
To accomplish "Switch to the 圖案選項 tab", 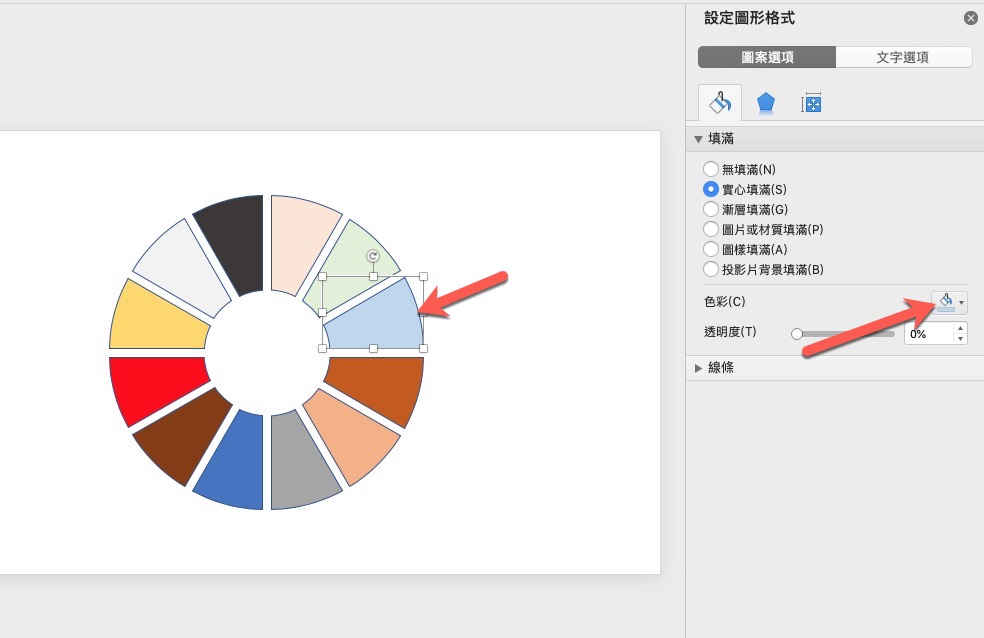I will [767, 57].
